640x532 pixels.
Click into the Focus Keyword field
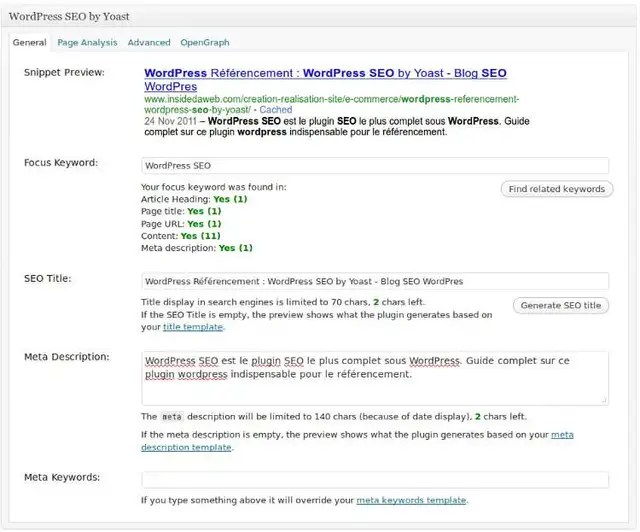coord(375,166)
